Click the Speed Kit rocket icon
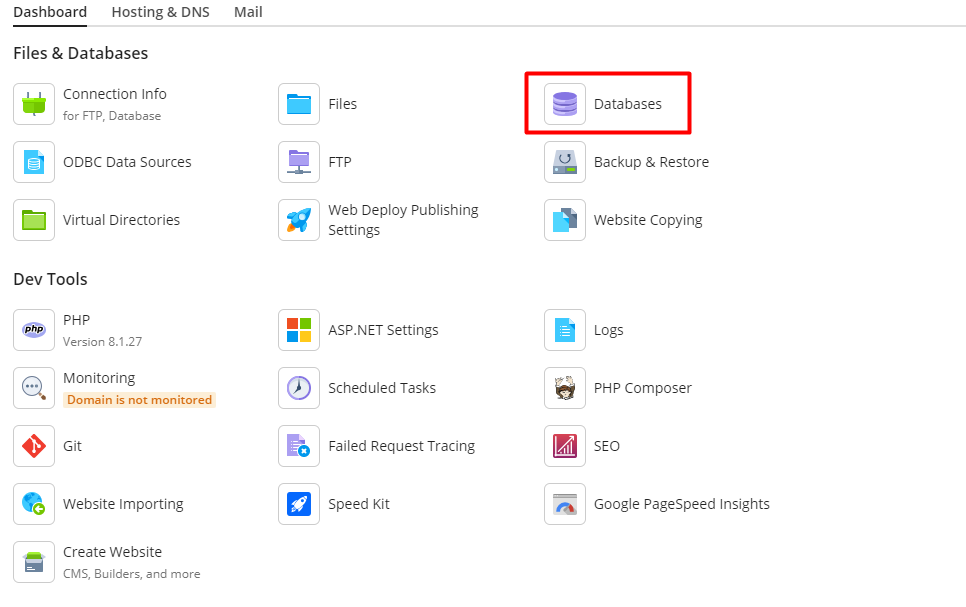This screenshot has height=607, width=966. [299, 504]
